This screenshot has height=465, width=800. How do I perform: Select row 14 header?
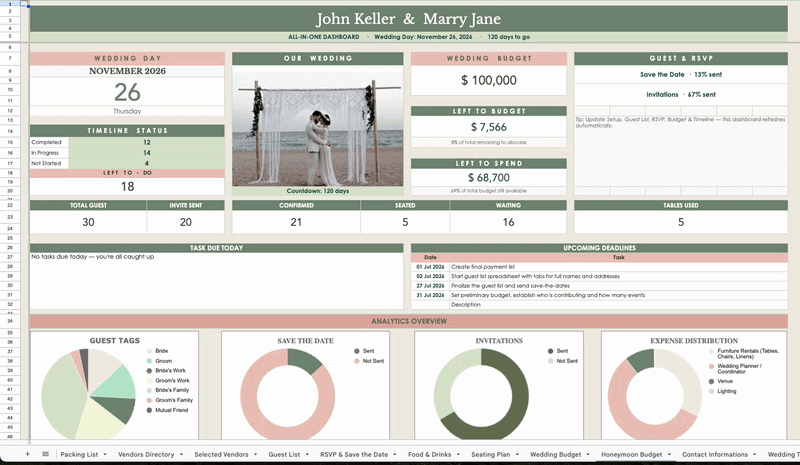click(x=10, y=131)
